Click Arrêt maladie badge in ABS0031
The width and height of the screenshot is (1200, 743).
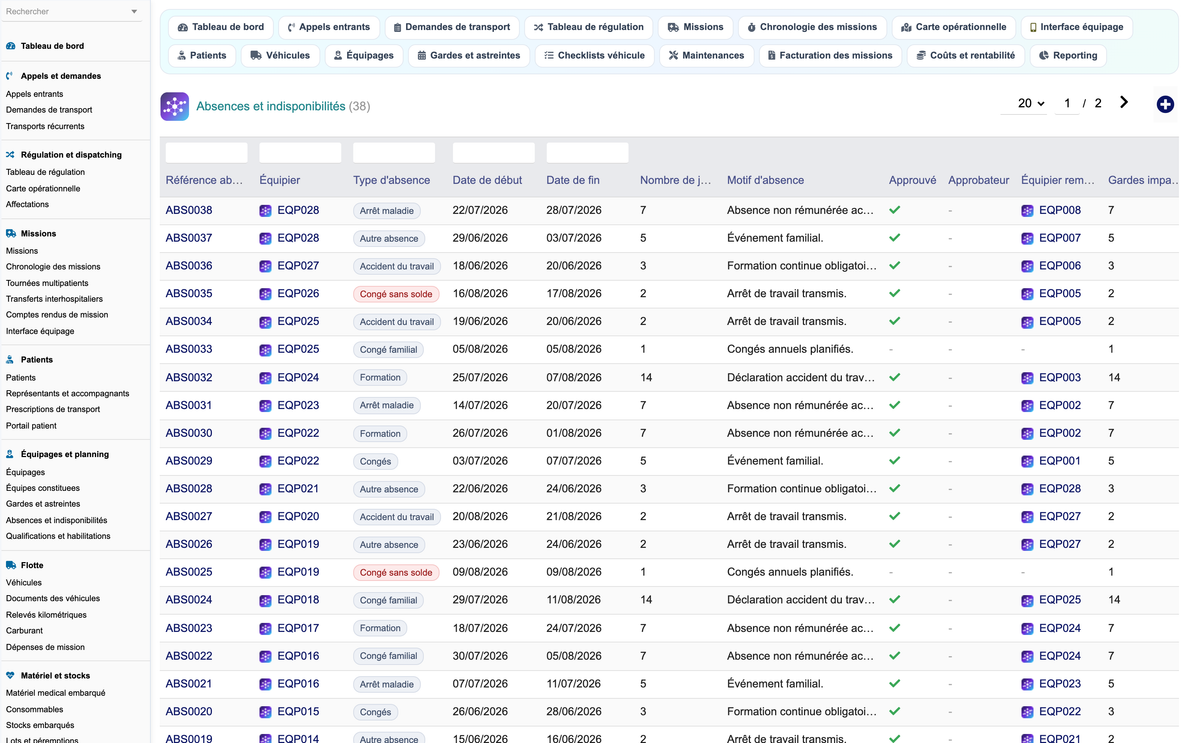(x=386, y=406)
